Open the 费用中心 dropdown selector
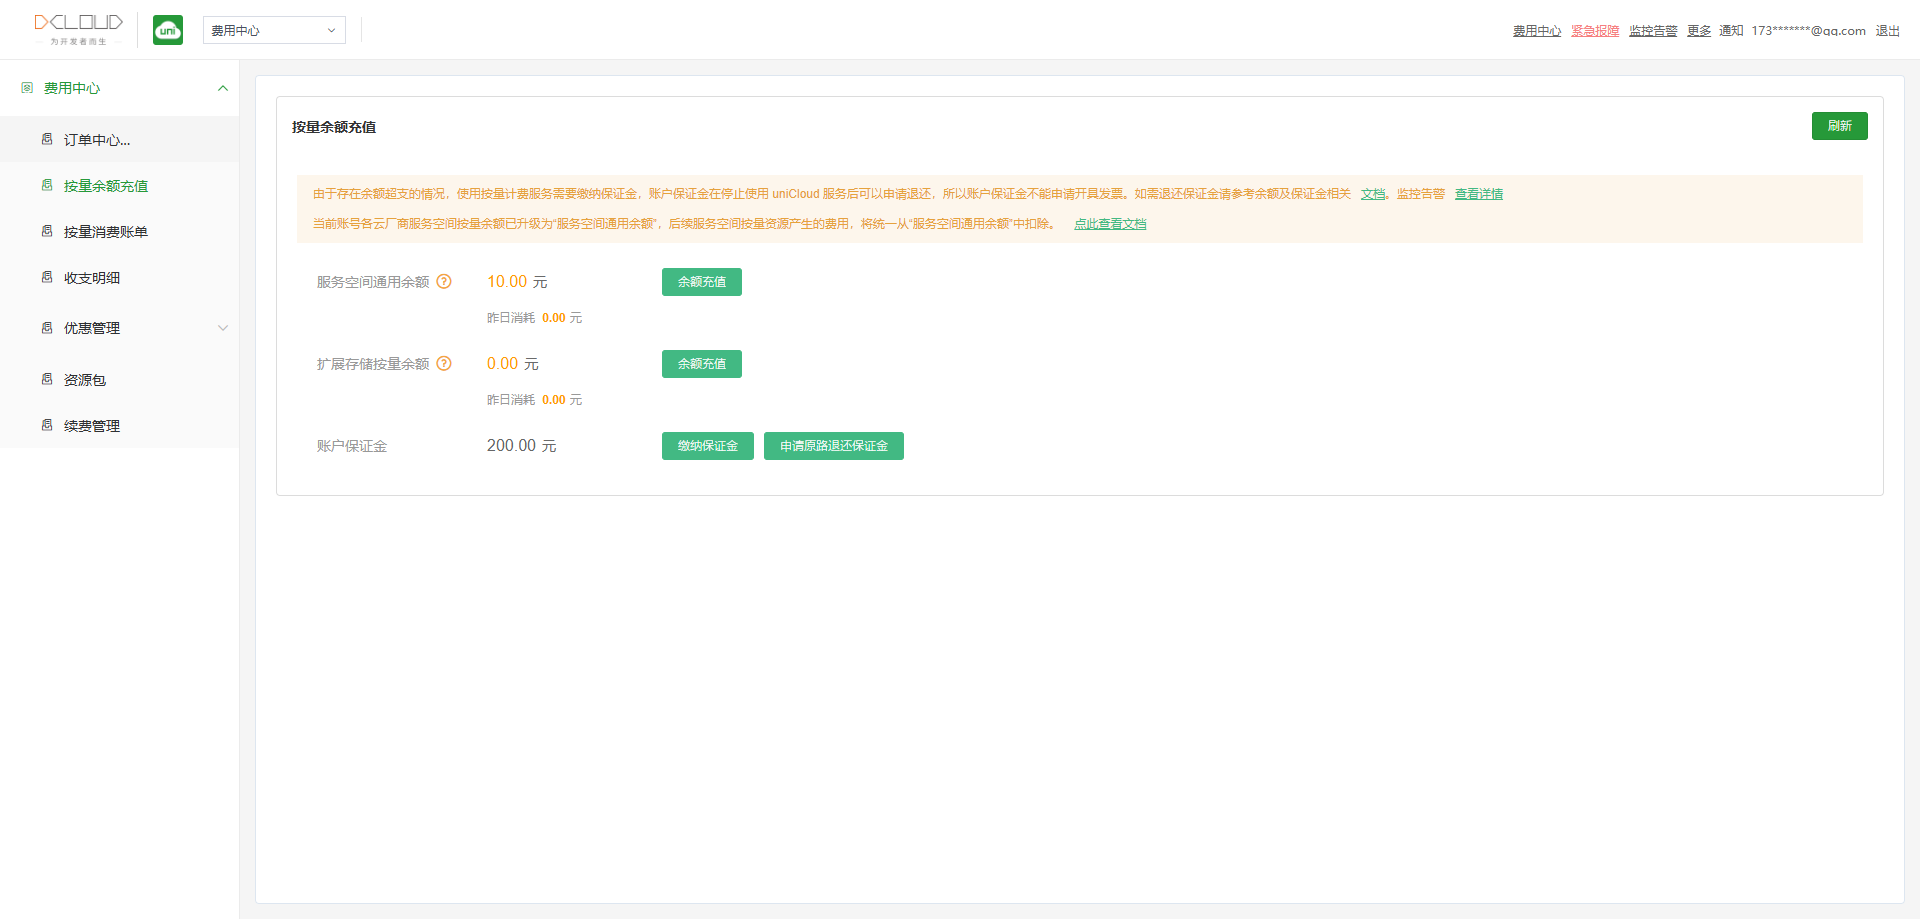1920x919 pixels. (274, 30)
